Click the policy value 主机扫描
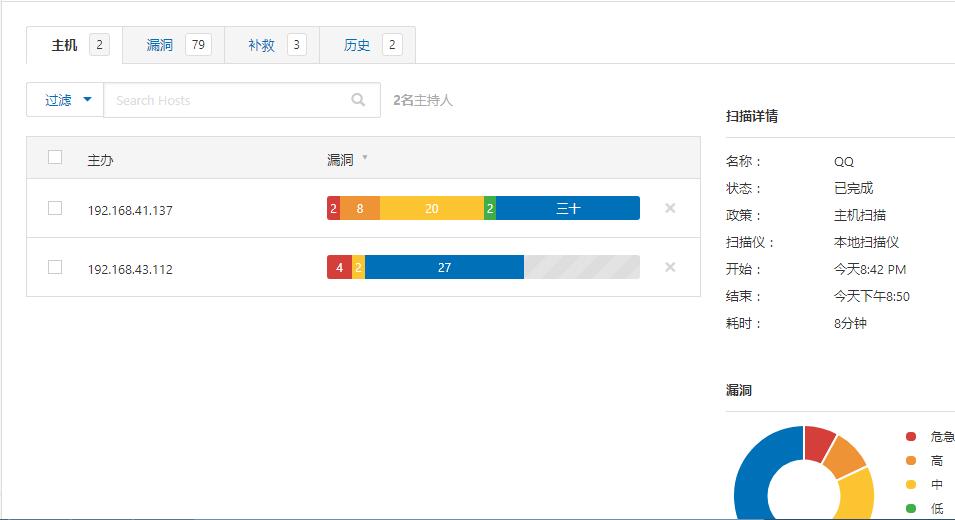The width and height of the screenshot is (955, 520). pyautogui.click(x=859, y=215)
